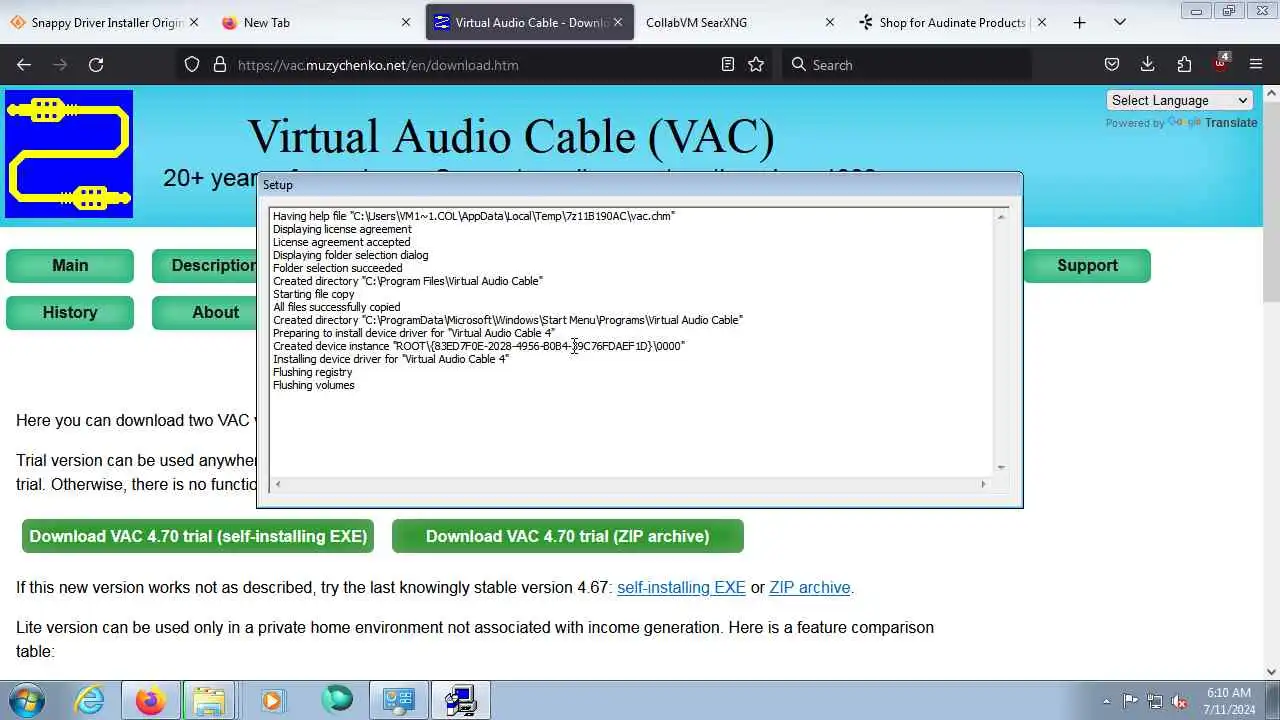1280x720 pixels.
Task: Click the Setup log vertical scrollbar up arrow
Action: coord(1001,217)
